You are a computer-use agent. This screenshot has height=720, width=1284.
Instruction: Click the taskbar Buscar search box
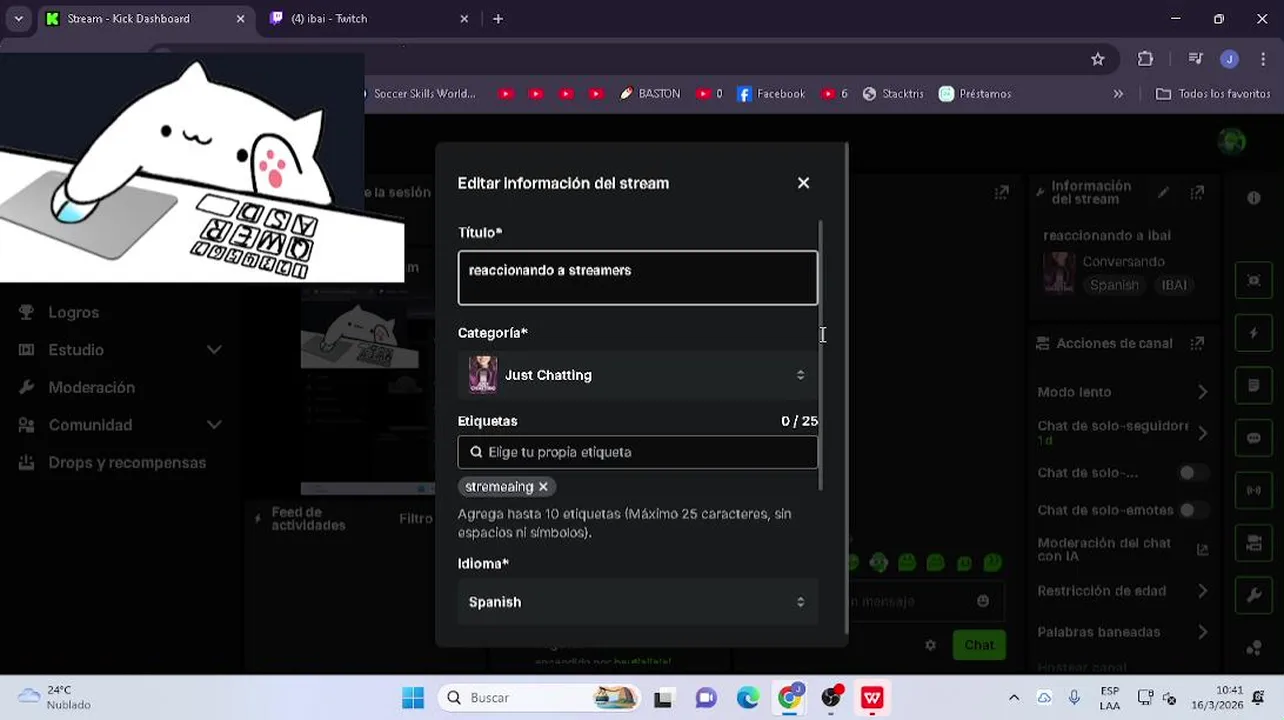click(540, 698)
